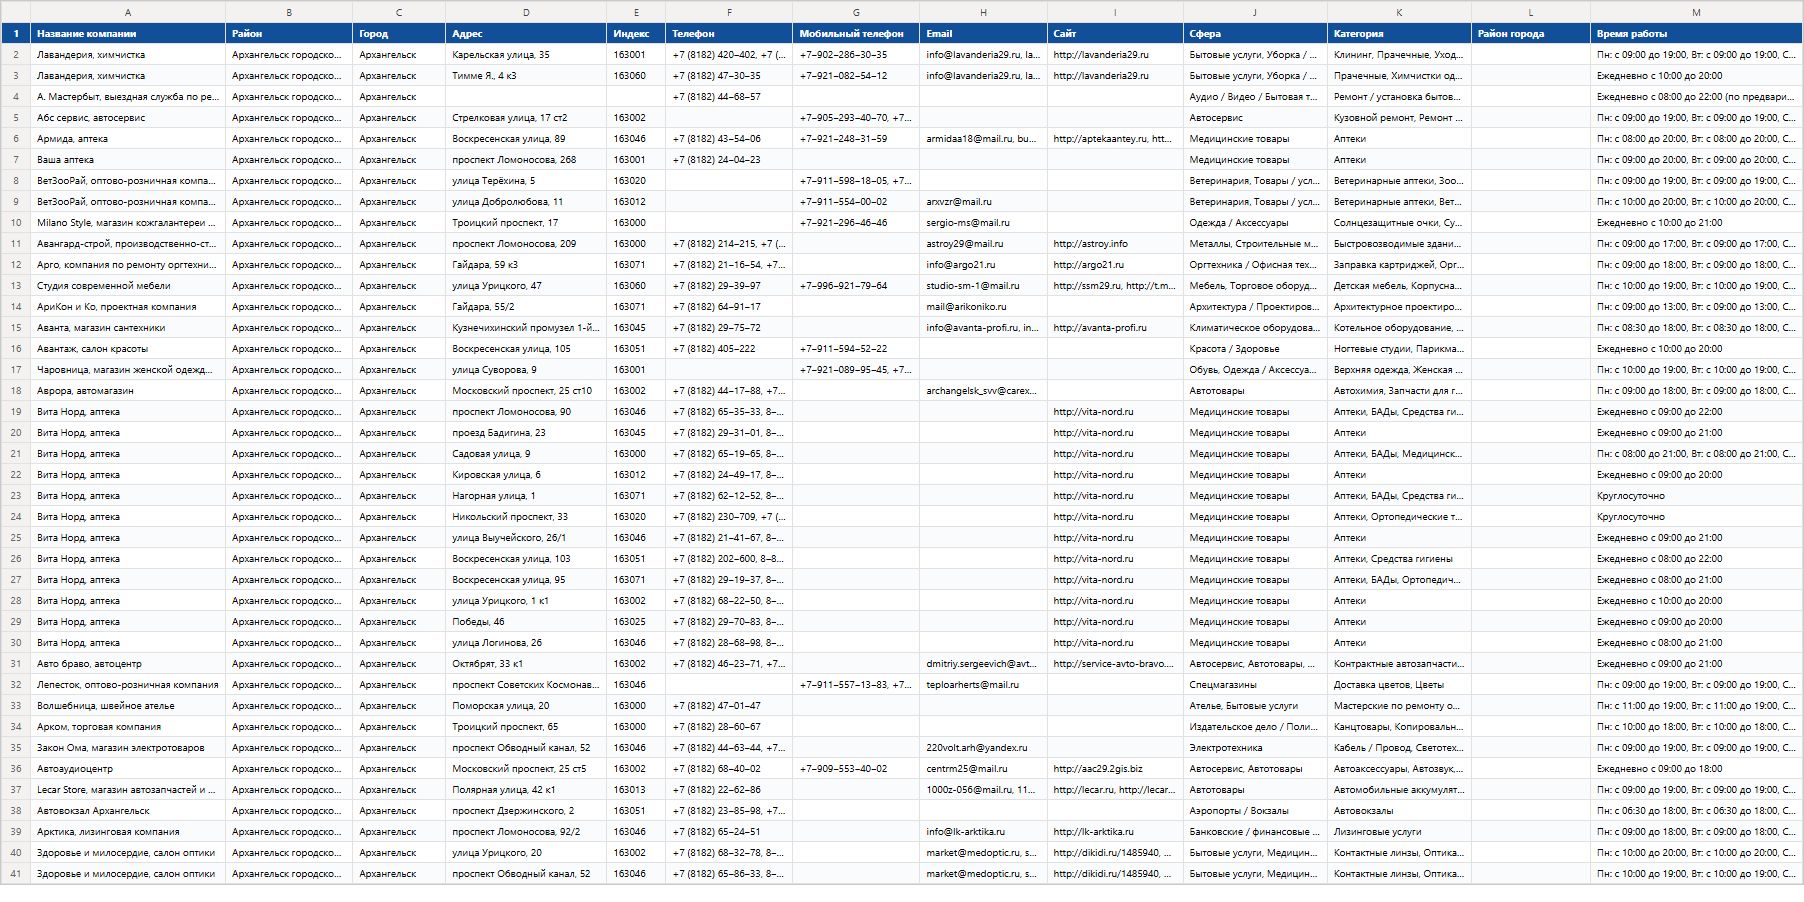Click the mobile number "+7–996–921–79–64"

coord(856,286)
